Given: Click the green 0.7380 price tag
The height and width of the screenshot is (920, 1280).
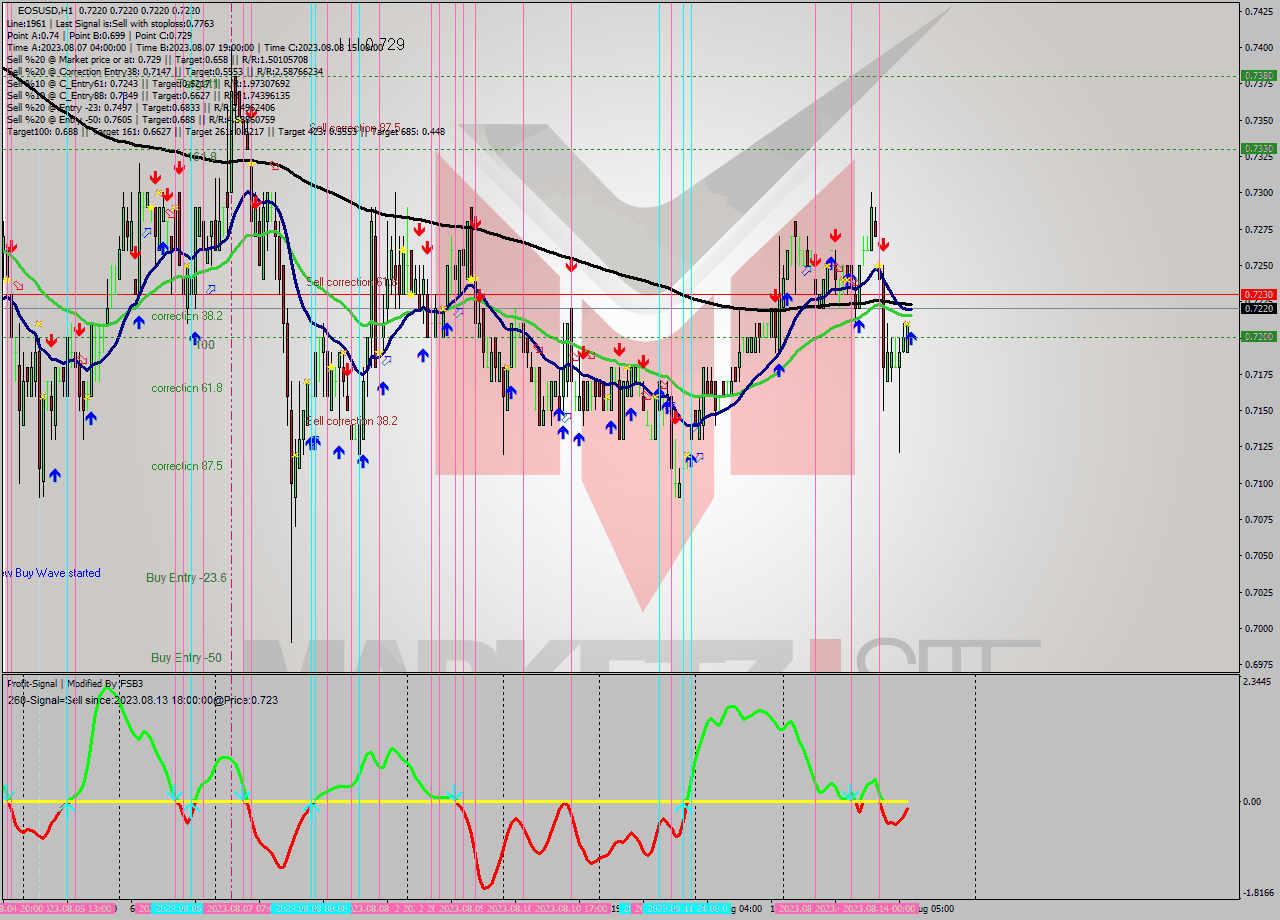Looking at the screenshot, I should tap(1257, 75).
